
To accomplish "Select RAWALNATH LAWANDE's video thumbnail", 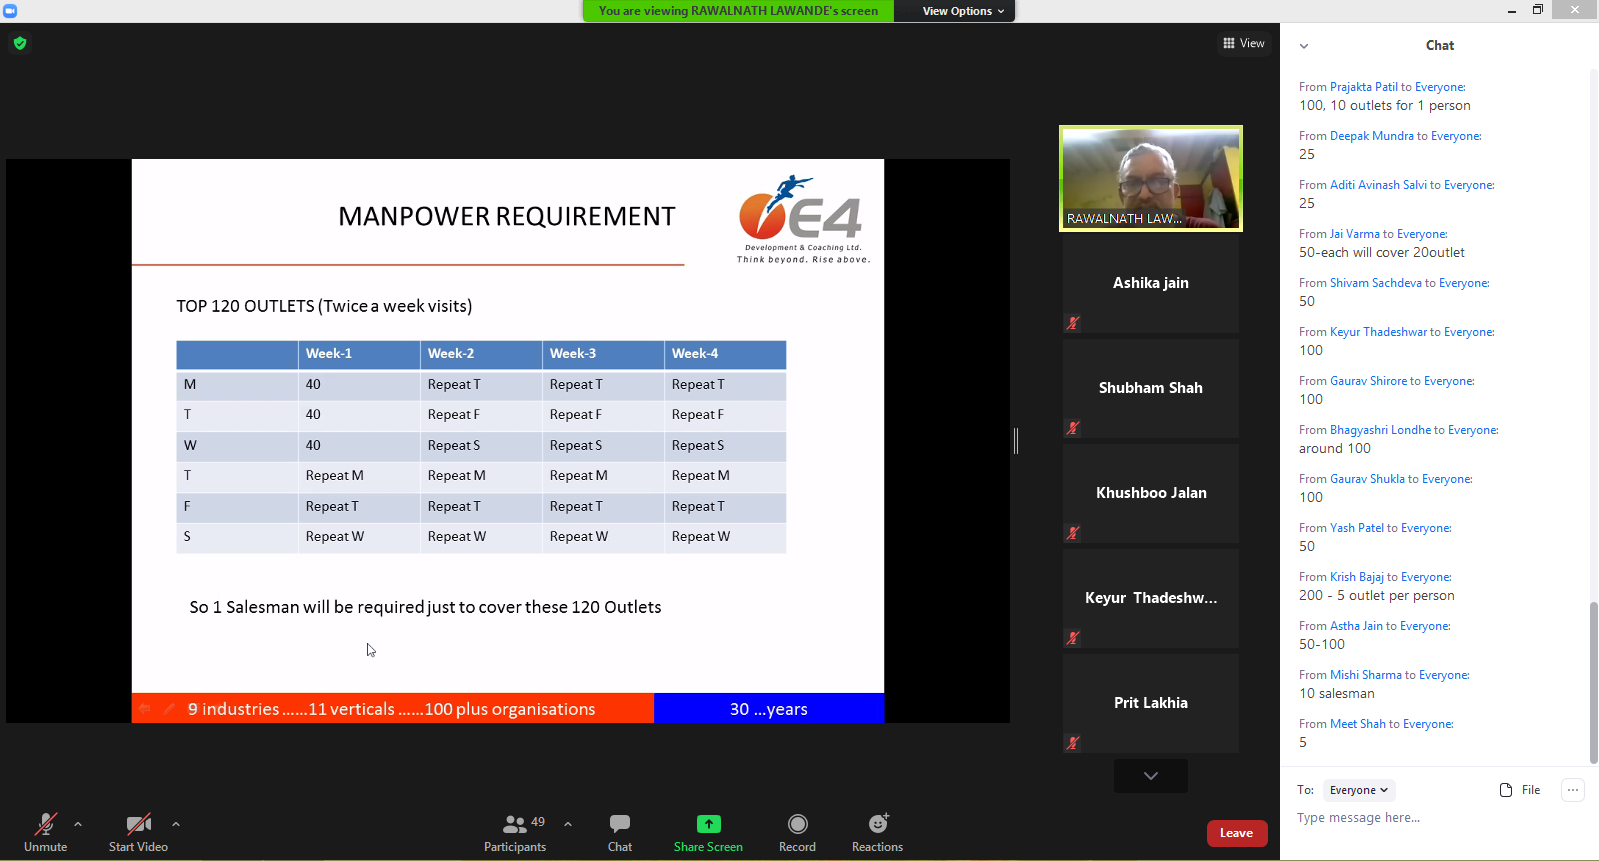I will click(1151, 178).
